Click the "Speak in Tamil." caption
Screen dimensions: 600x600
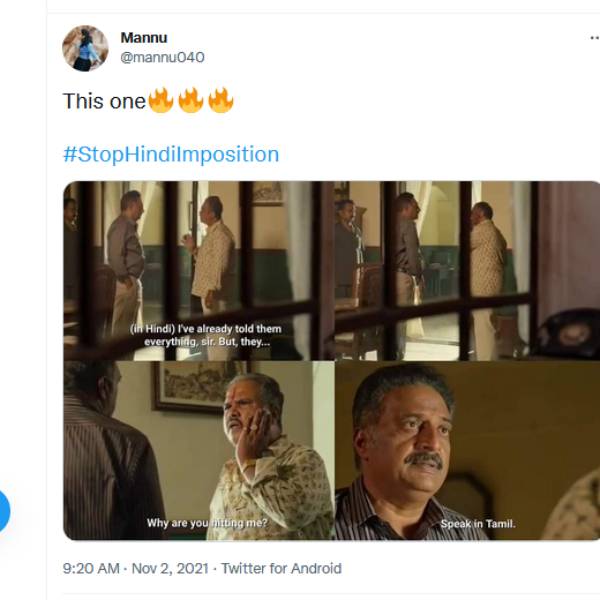pyautogui.click(x=478, y=523)
